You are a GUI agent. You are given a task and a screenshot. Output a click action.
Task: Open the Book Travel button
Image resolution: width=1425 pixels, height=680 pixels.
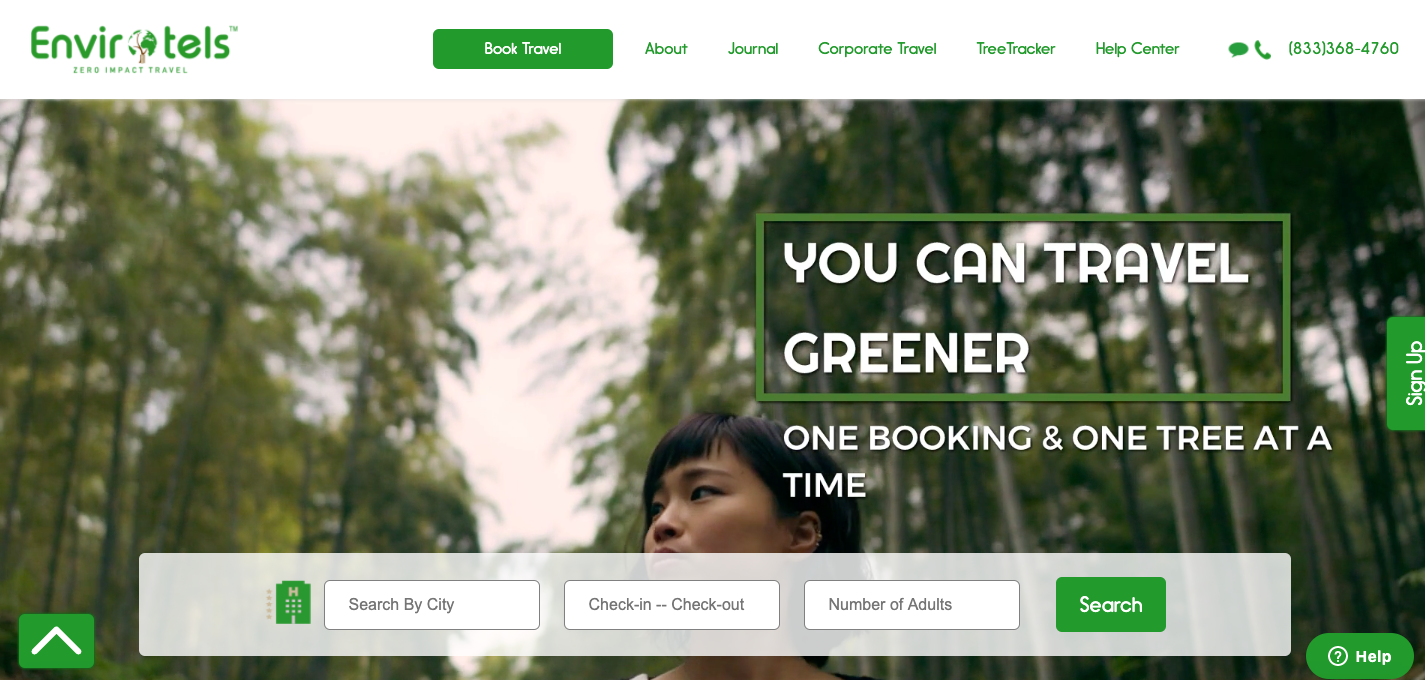coord(523,49)
